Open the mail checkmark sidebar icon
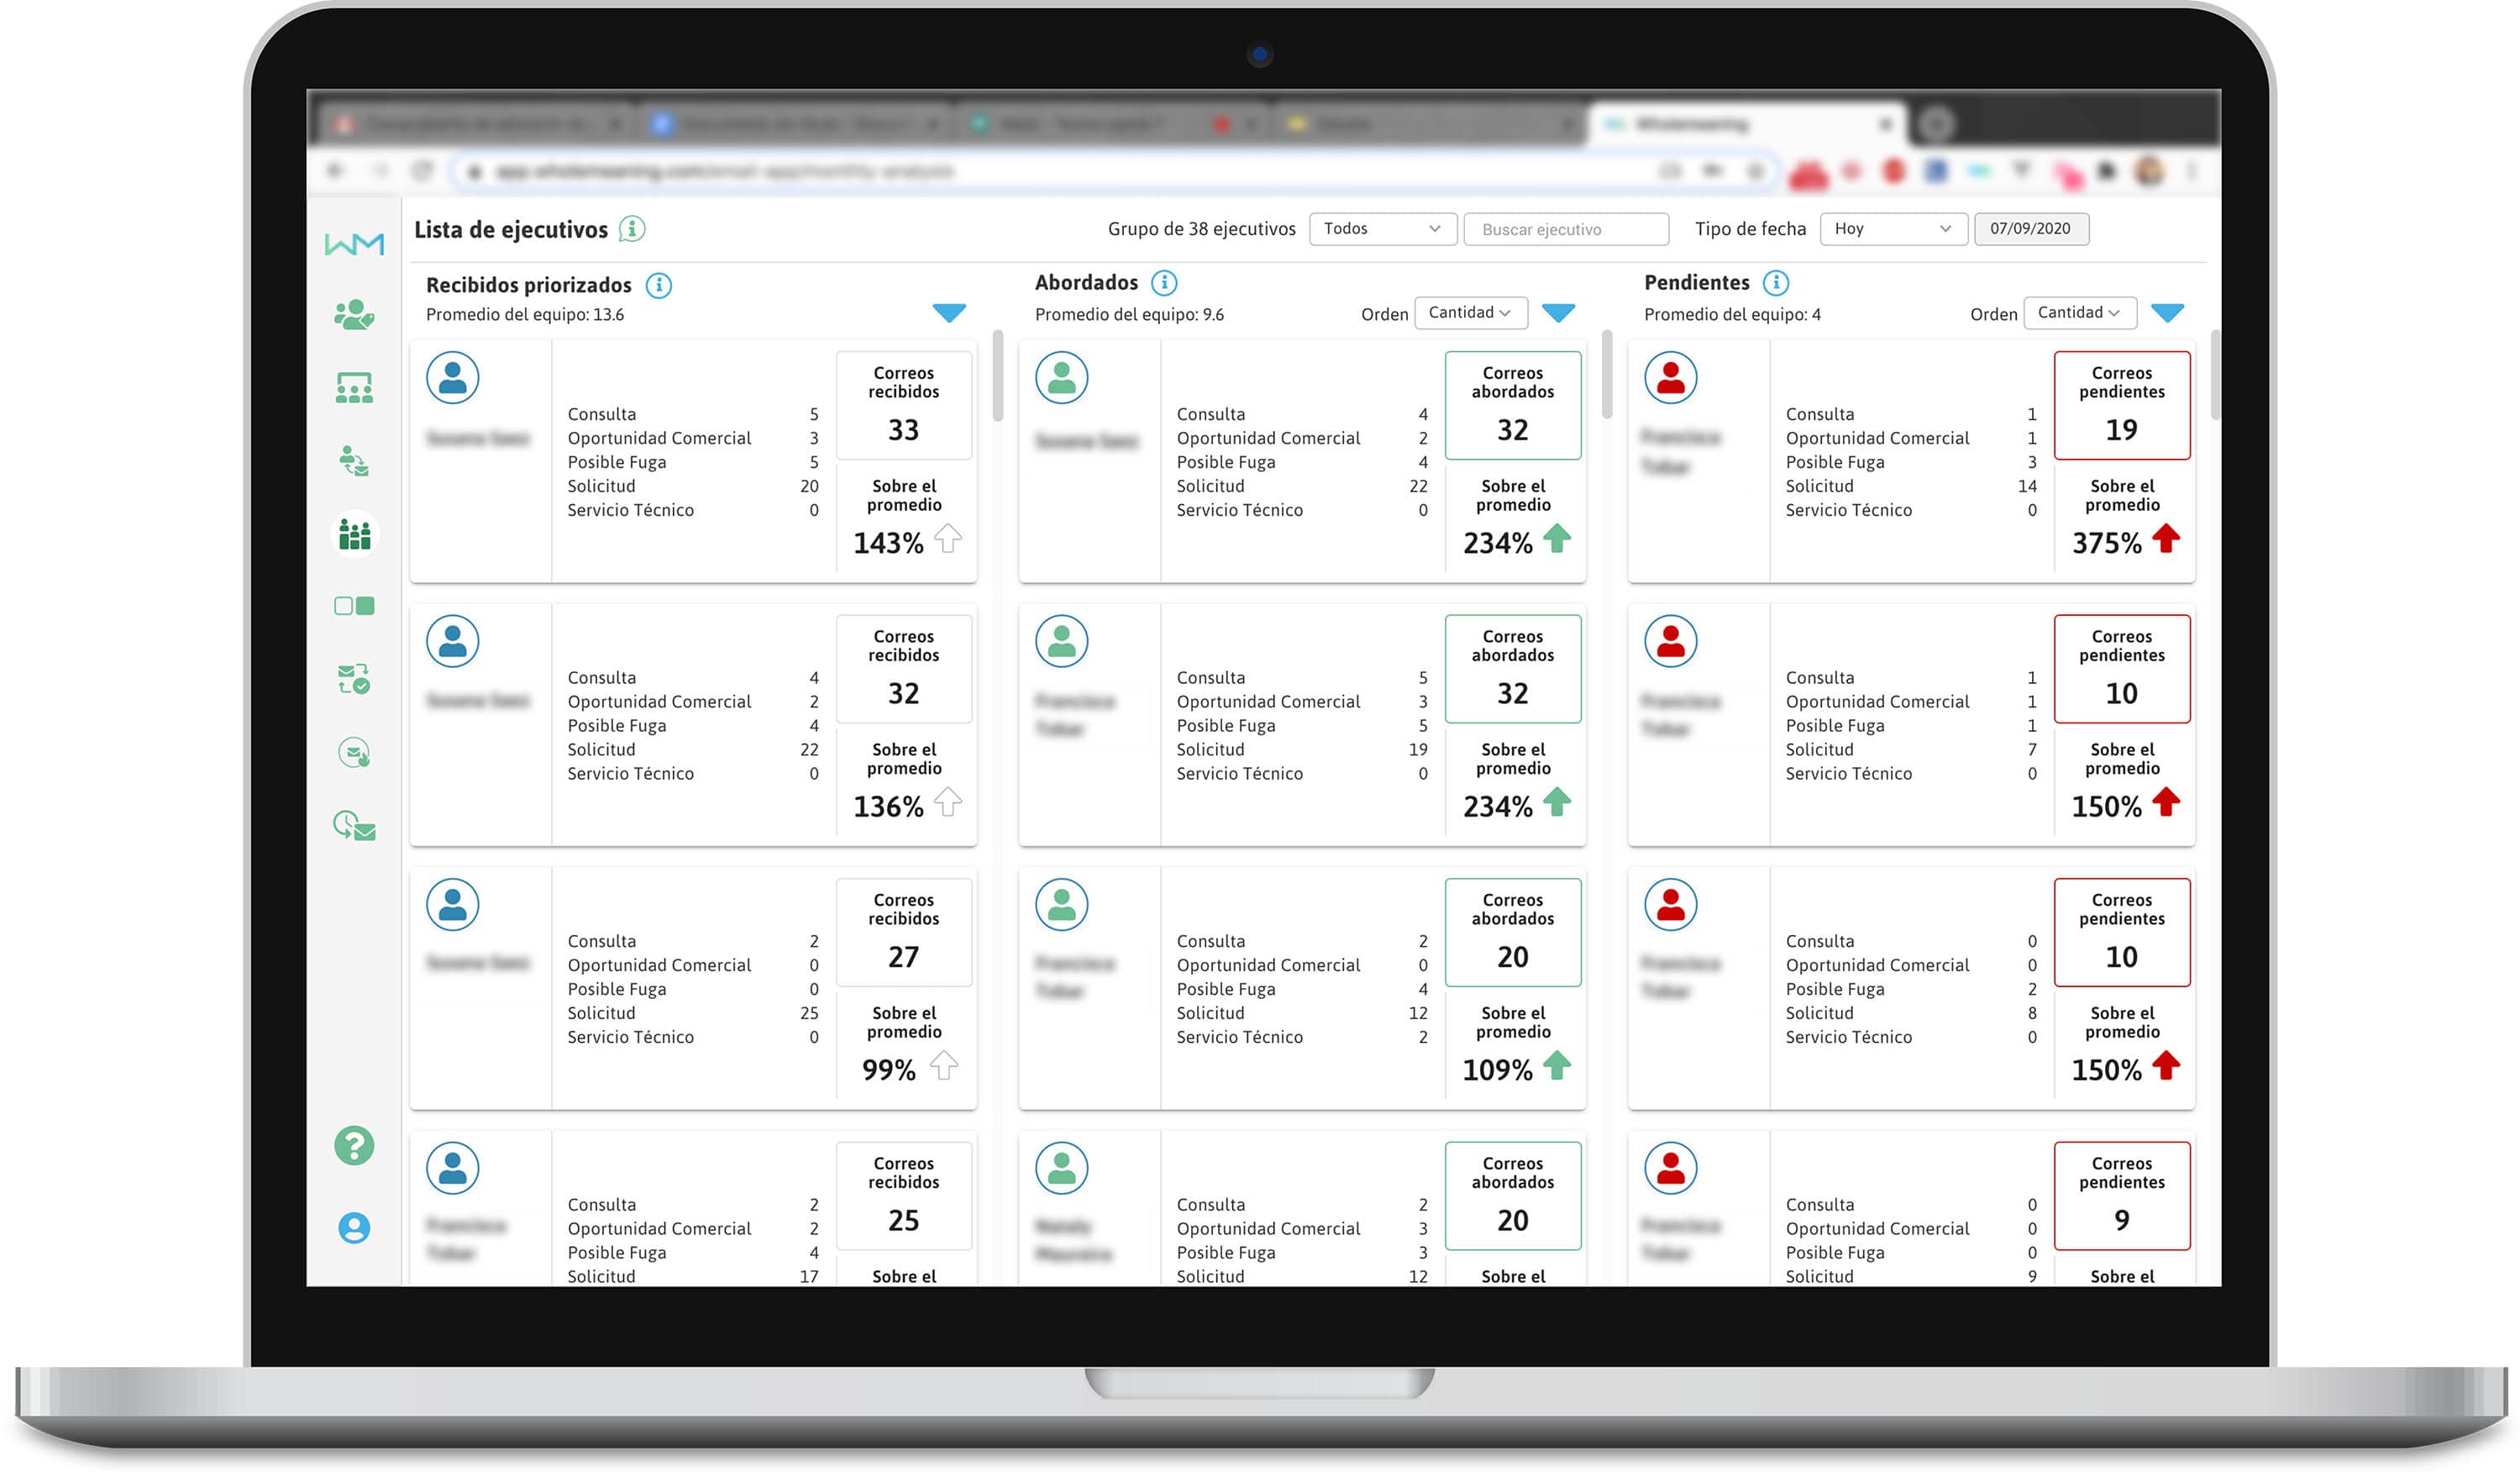The image size is (2520, 1472). (354, 679)
